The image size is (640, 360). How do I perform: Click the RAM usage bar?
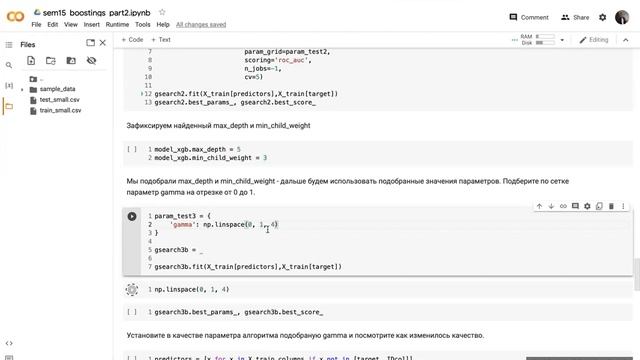pos(545,36)
